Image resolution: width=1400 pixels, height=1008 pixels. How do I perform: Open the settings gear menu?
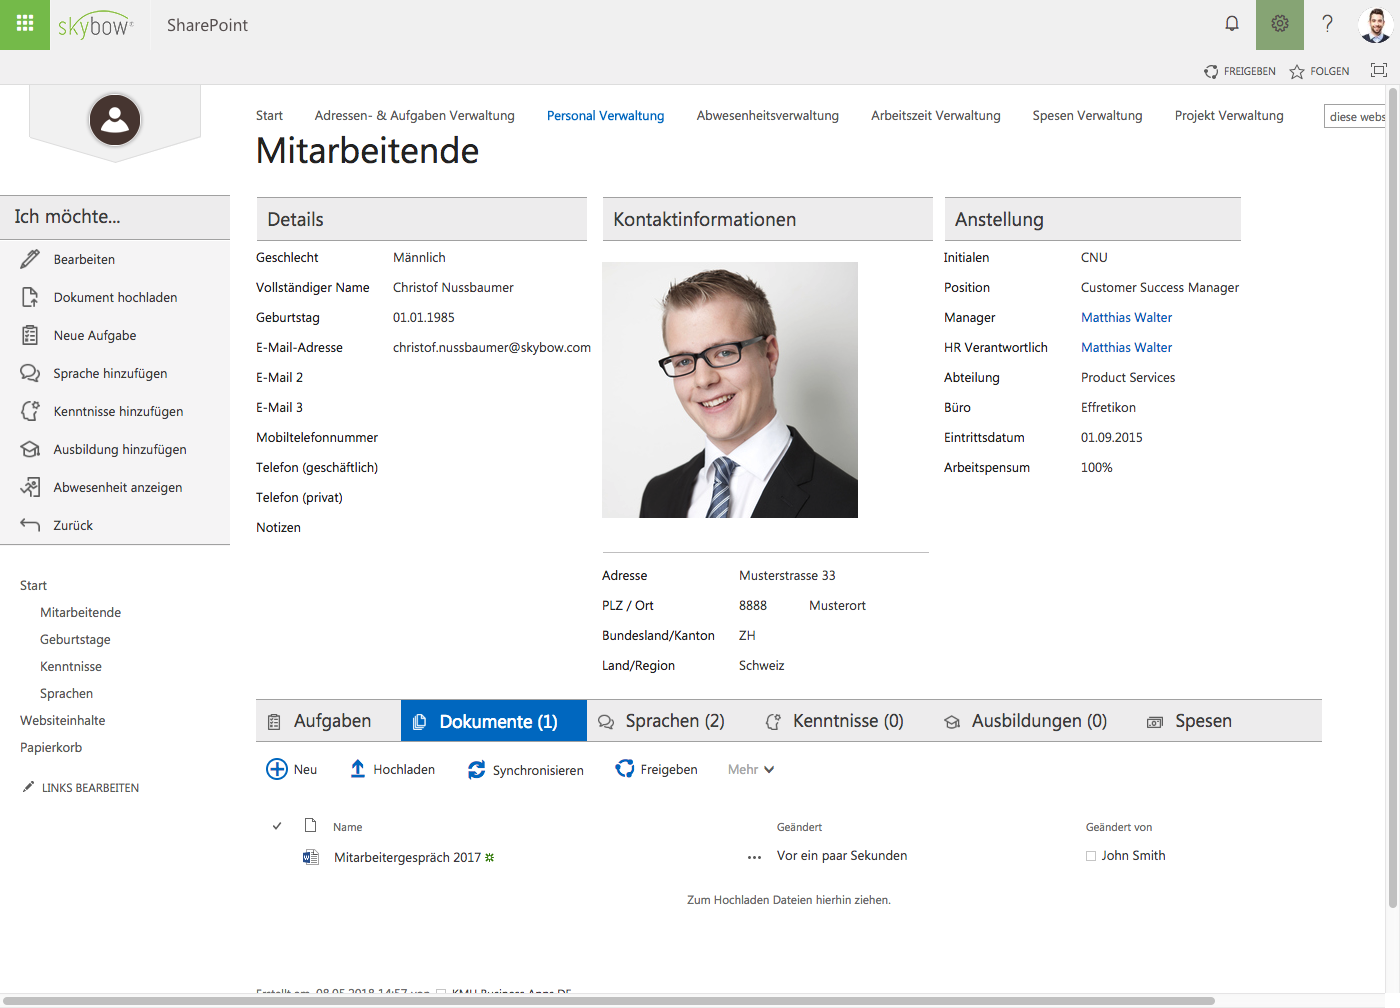1280,24
